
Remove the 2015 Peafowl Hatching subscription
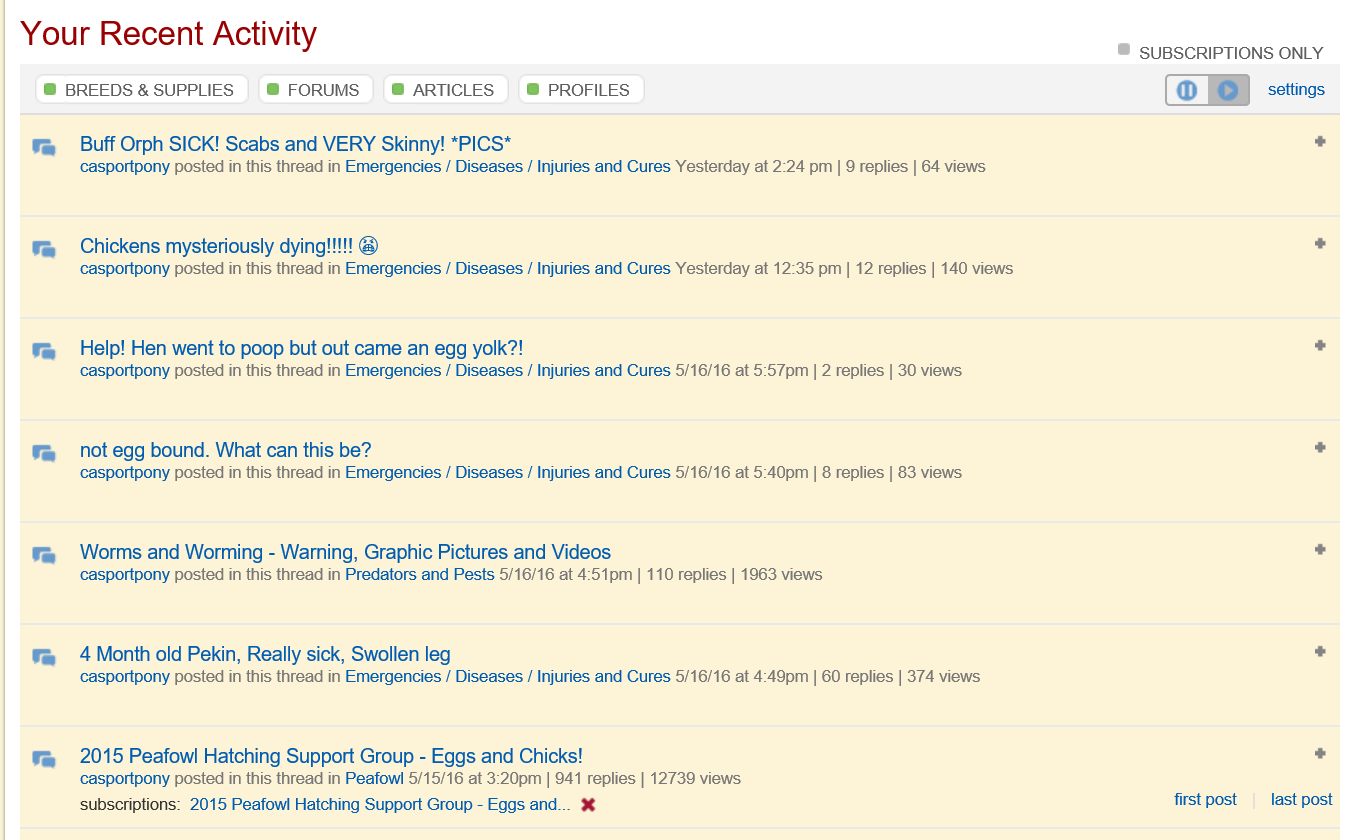coord(588,805)
